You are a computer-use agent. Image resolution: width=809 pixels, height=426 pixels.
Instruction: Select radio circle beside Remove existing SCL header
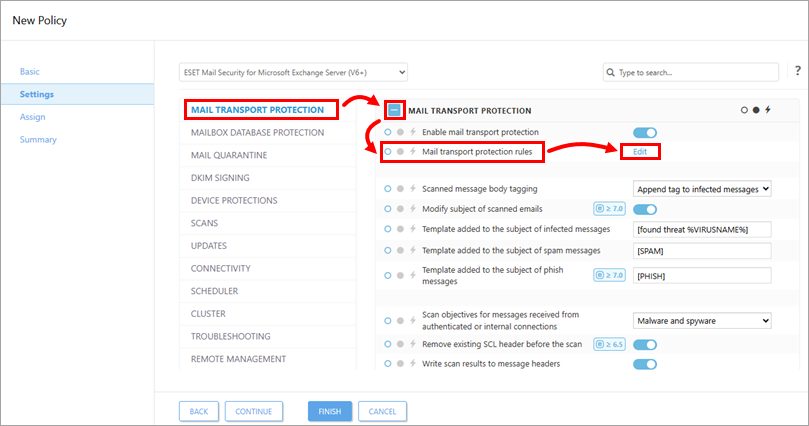point(388,344)
